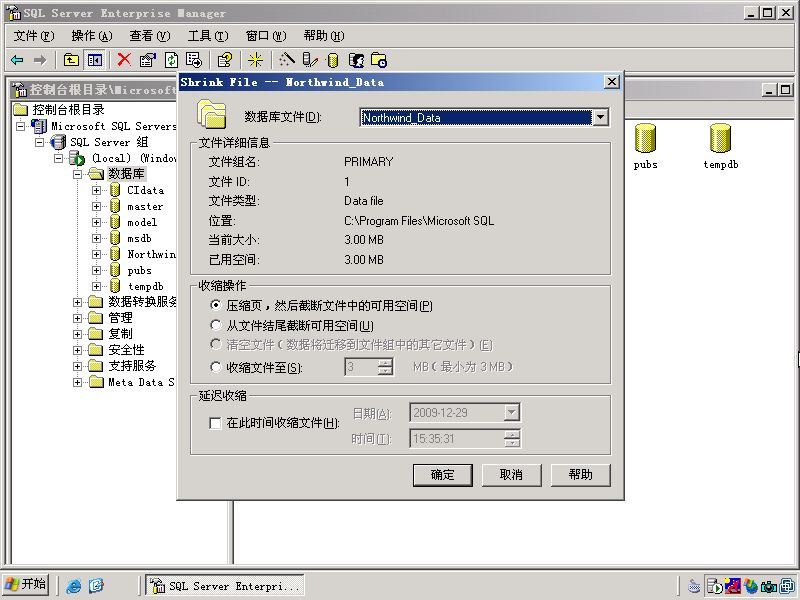Click the Export List toolbar icon
Image resolution: width=800 pixels, height=600 pixels.
point(194,60)
